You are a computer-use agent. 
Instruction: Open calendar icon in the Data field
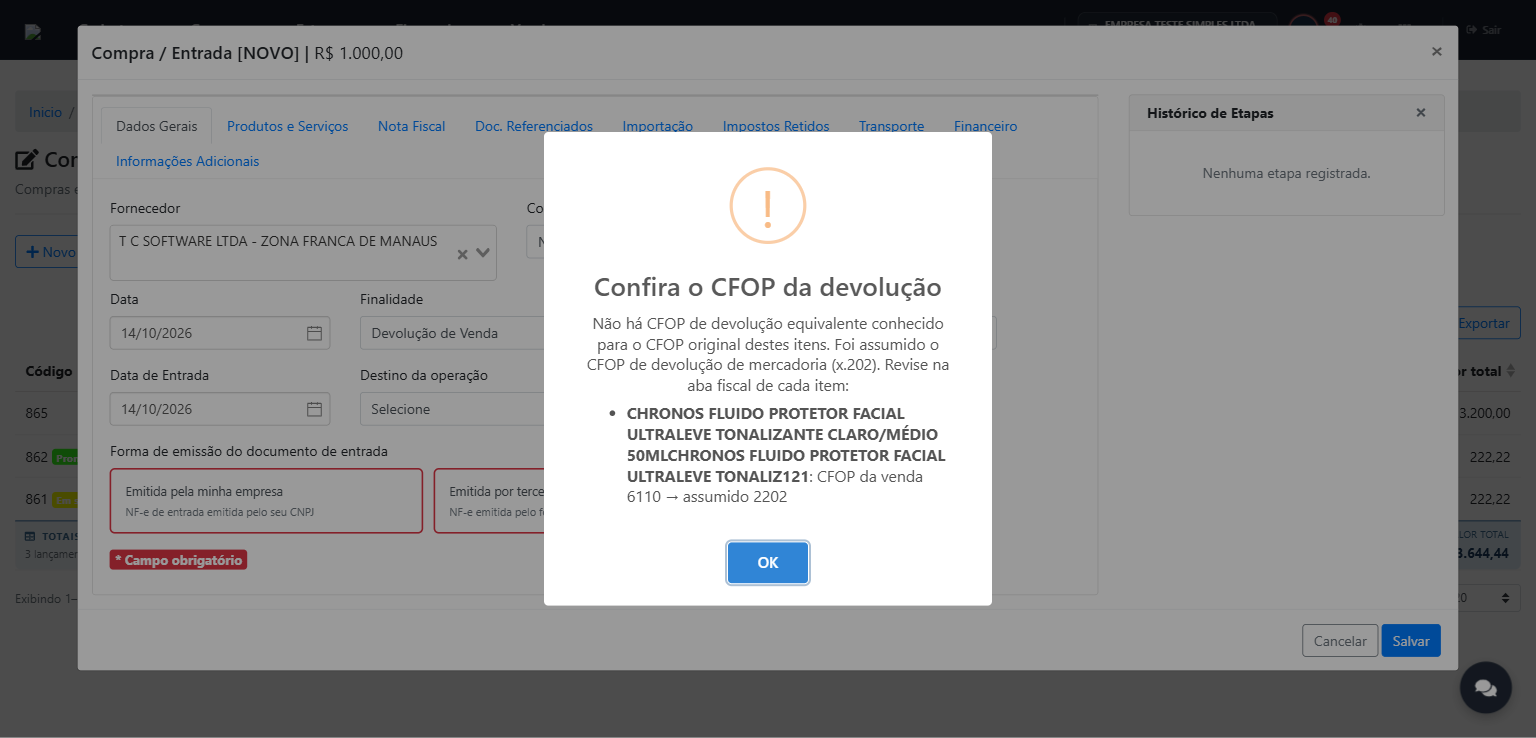[x=314, y=333]
